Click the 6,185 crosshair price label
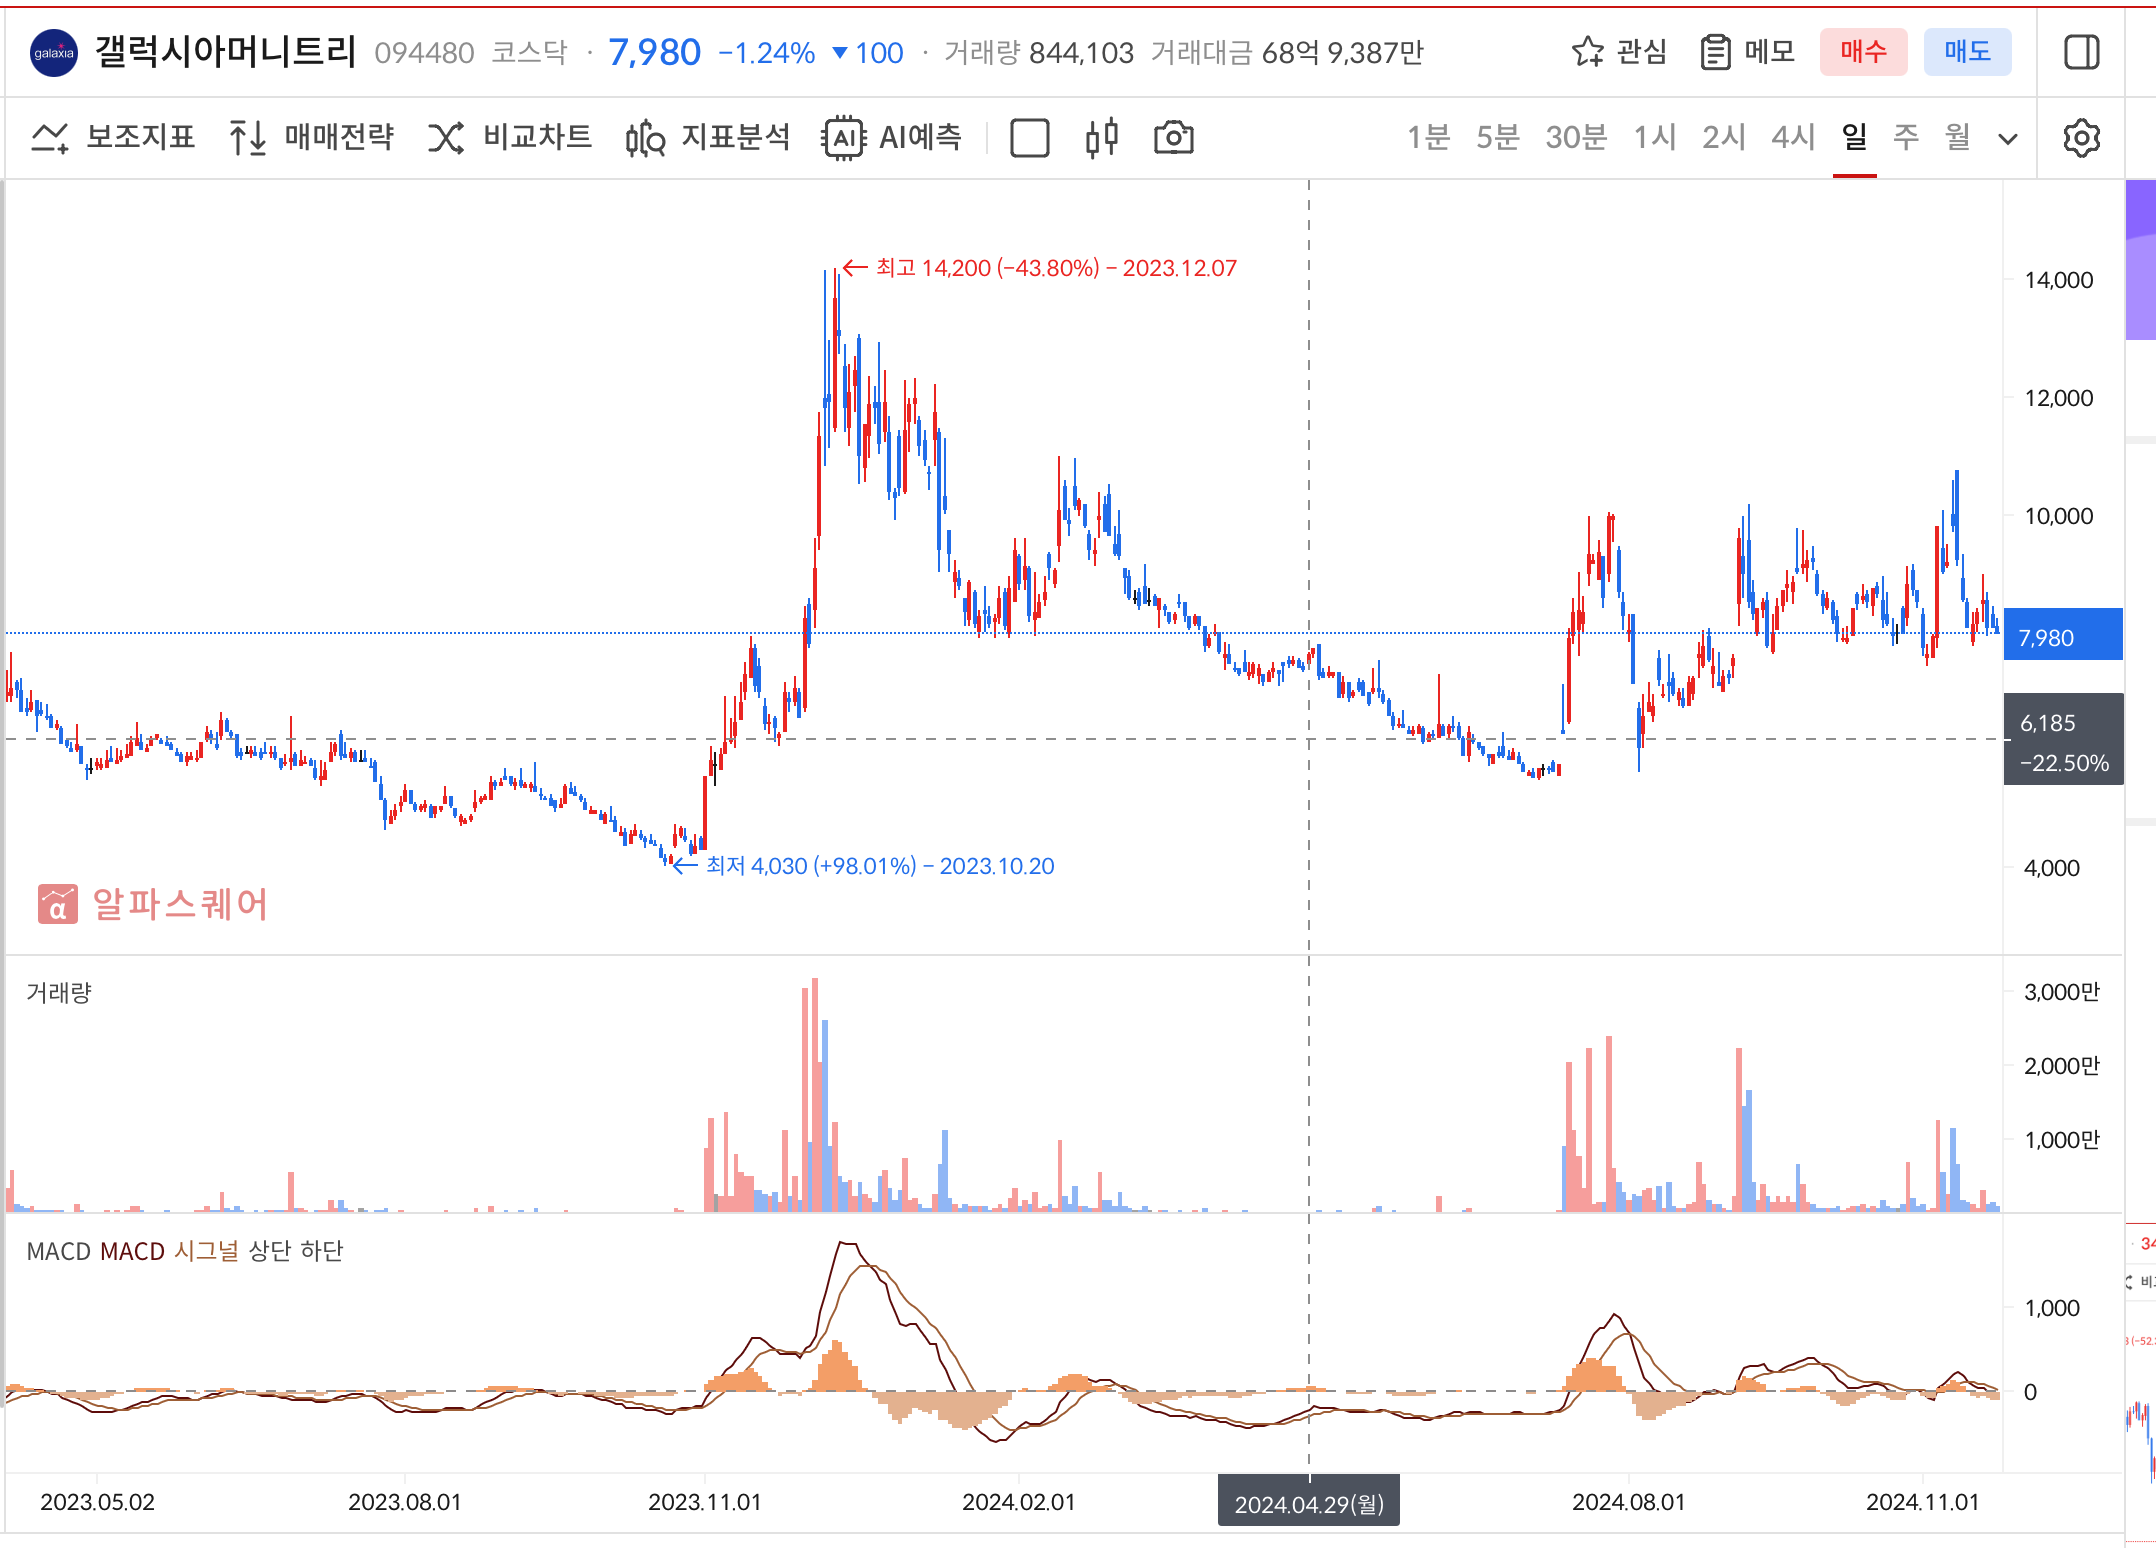The image size is (2156, 1548). click(2048, 723)
